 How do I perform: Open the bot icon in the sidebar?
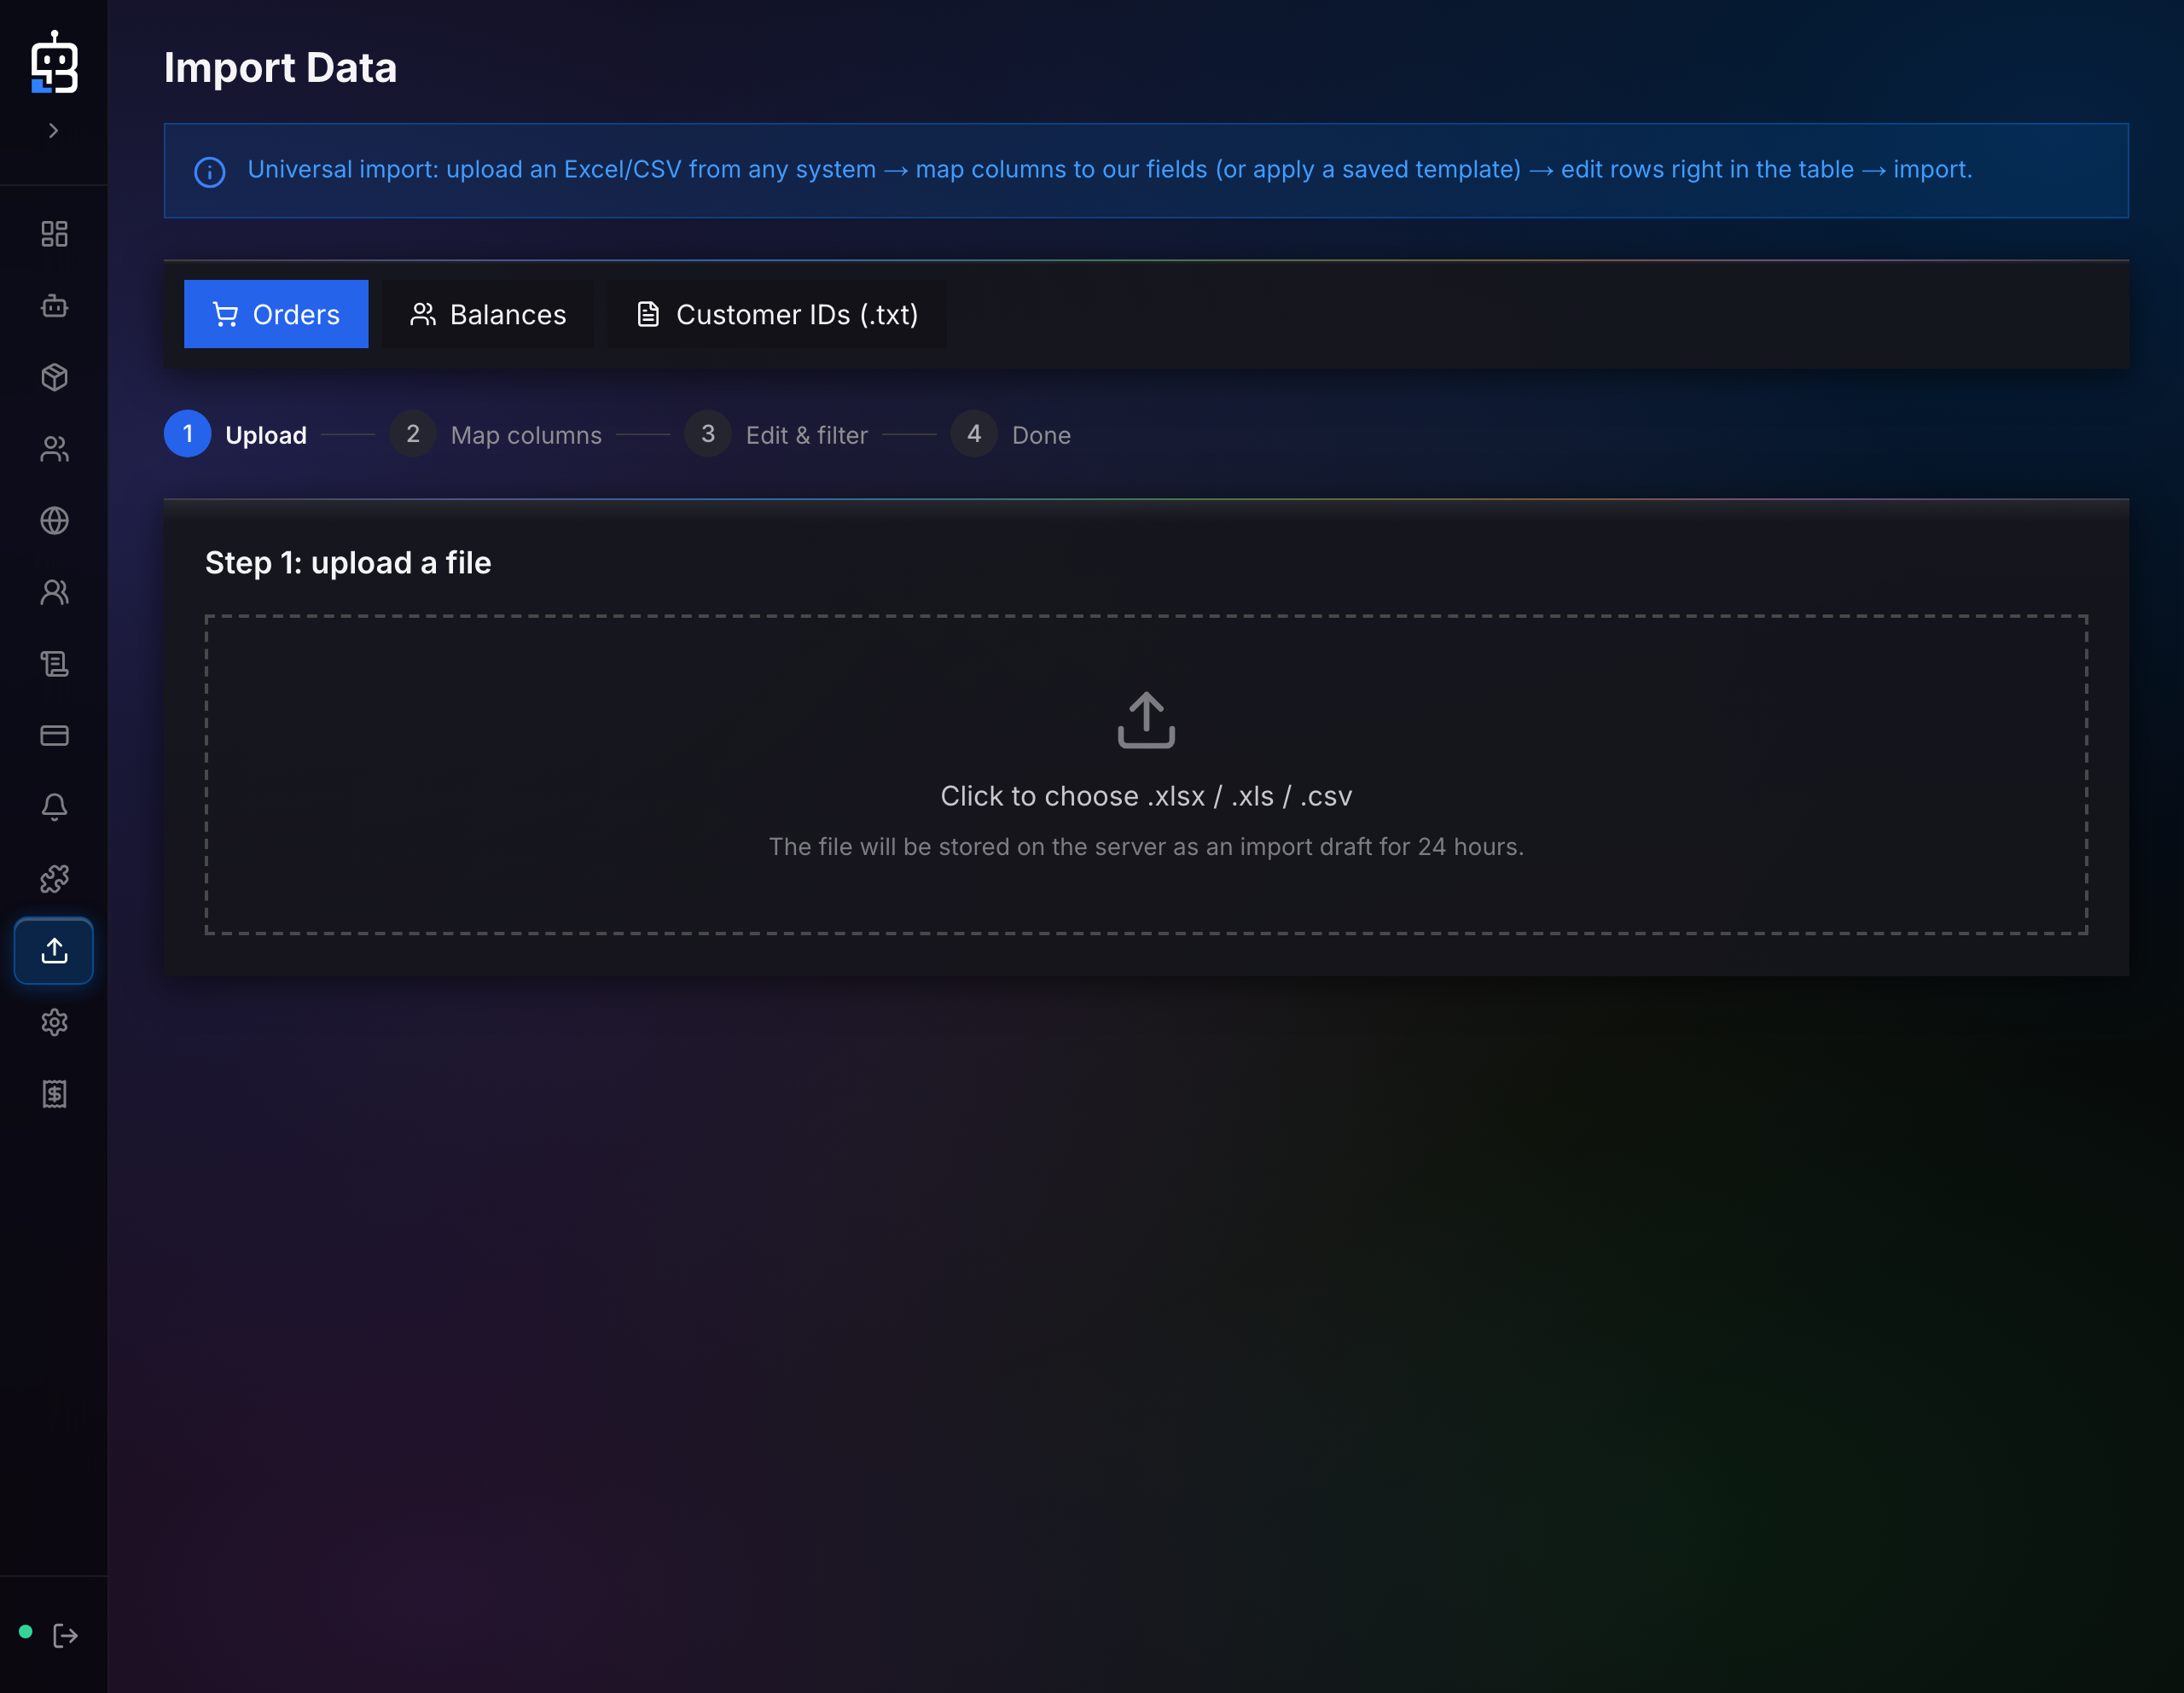[x=54, y=306]
